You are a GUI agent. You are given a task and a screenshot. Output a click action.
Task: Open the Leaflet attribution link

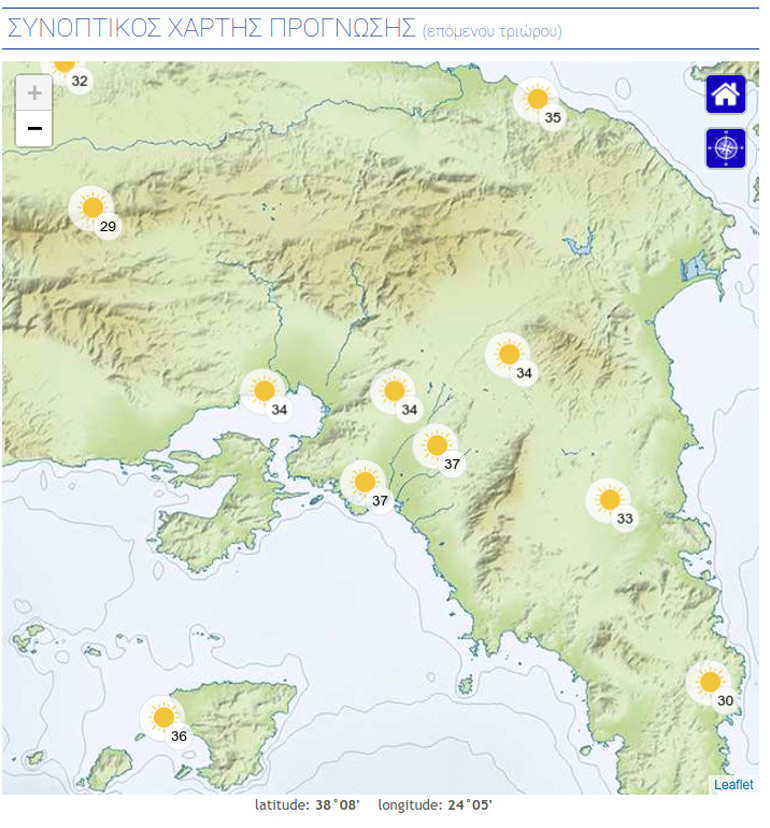click(x=733, y=785)
